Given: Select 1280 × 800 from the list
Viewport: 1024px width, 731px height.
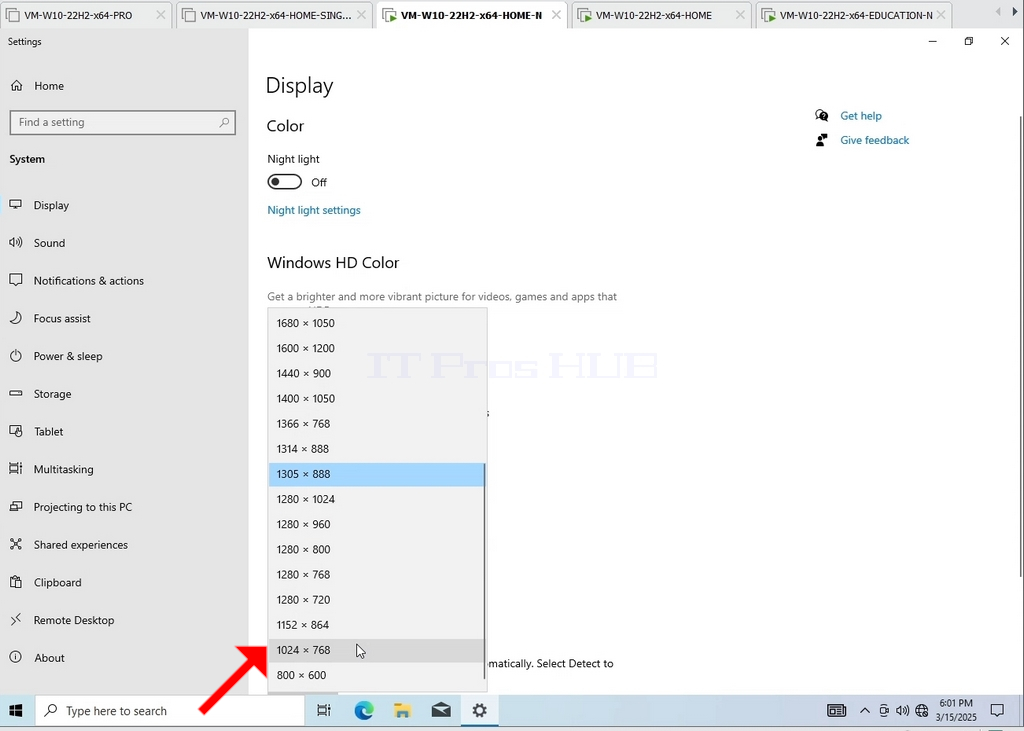Looking at the screenshot, I should 377,549.
